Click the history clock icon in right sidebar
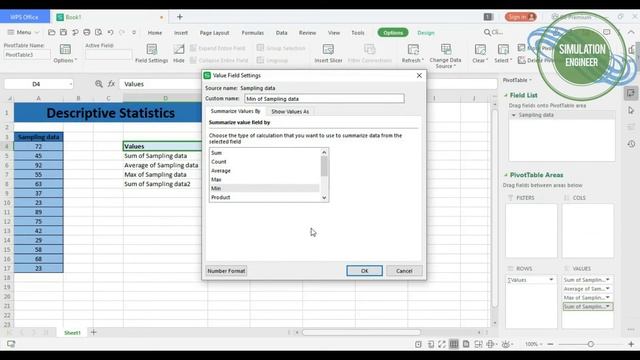 tap(631, 144)
